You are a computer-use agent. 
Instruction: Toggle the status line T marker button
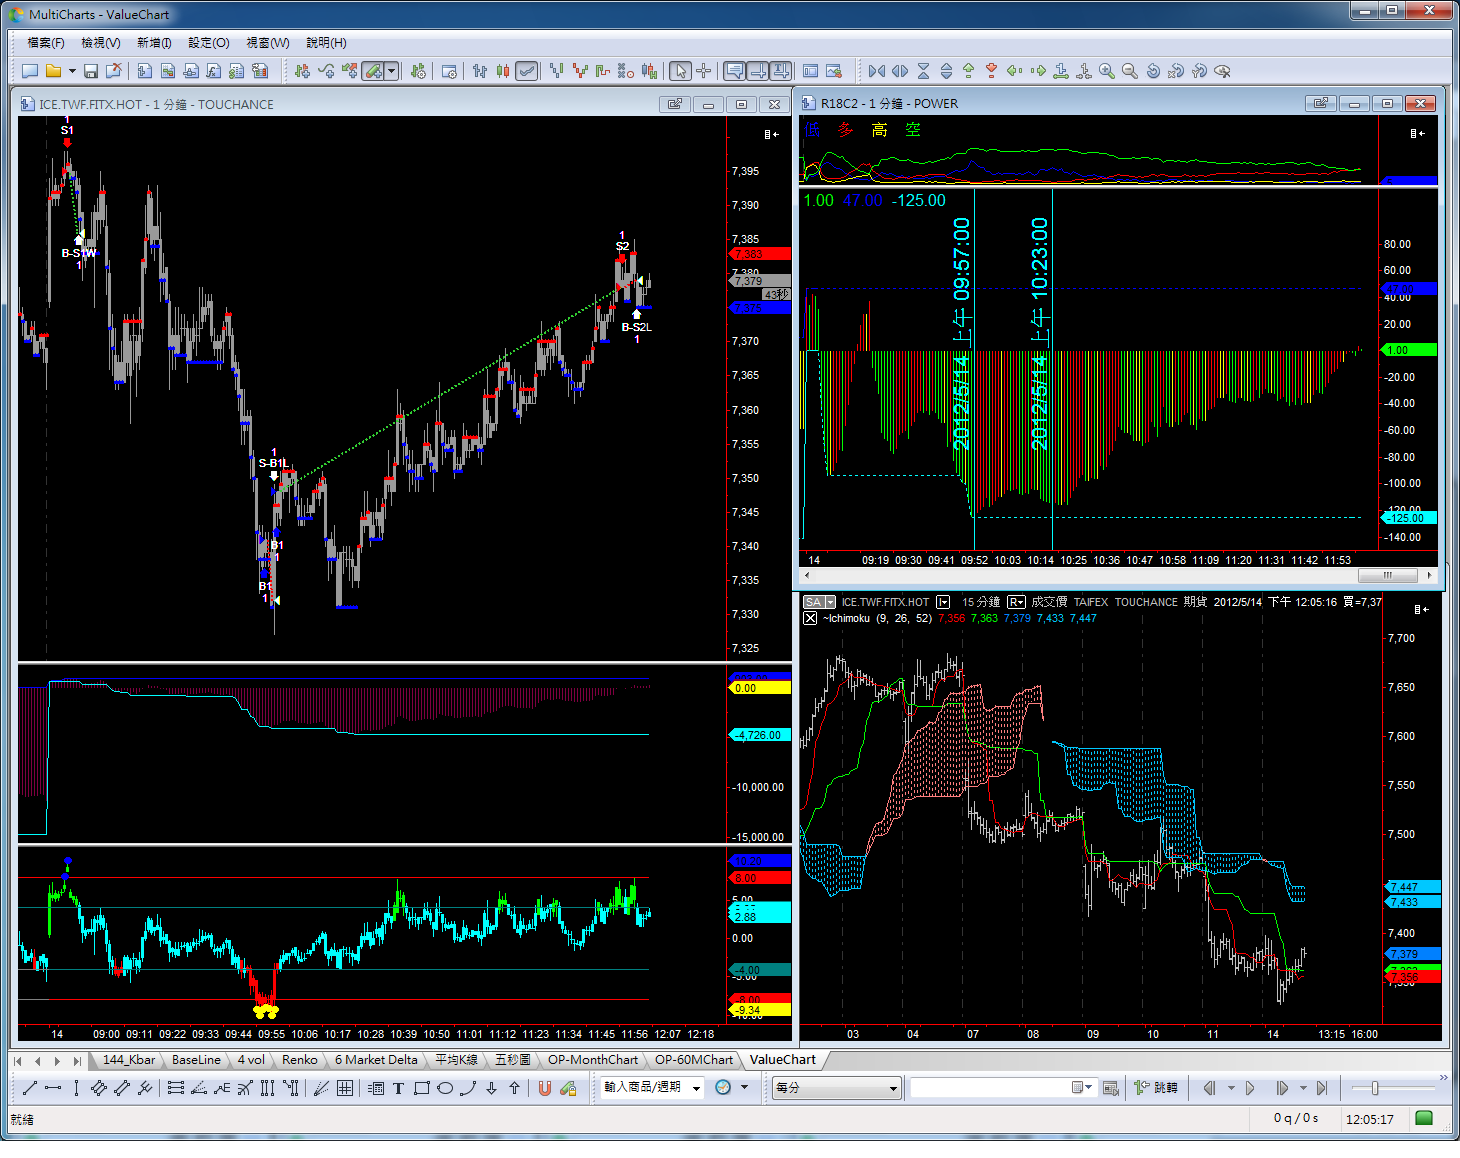782,71
